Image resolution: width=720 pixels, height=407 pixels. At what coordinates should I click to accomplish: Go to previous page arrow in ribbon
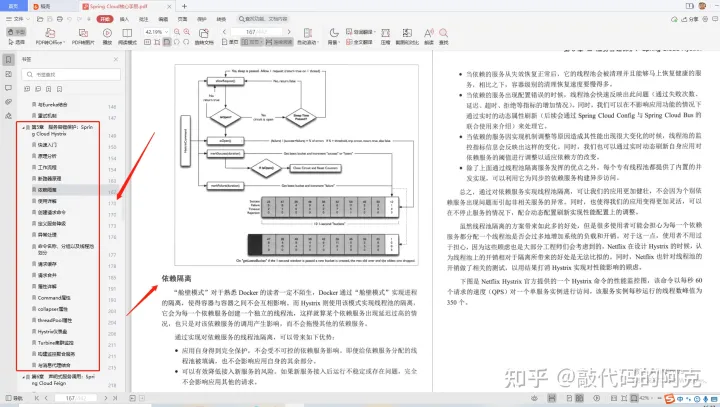224,32
